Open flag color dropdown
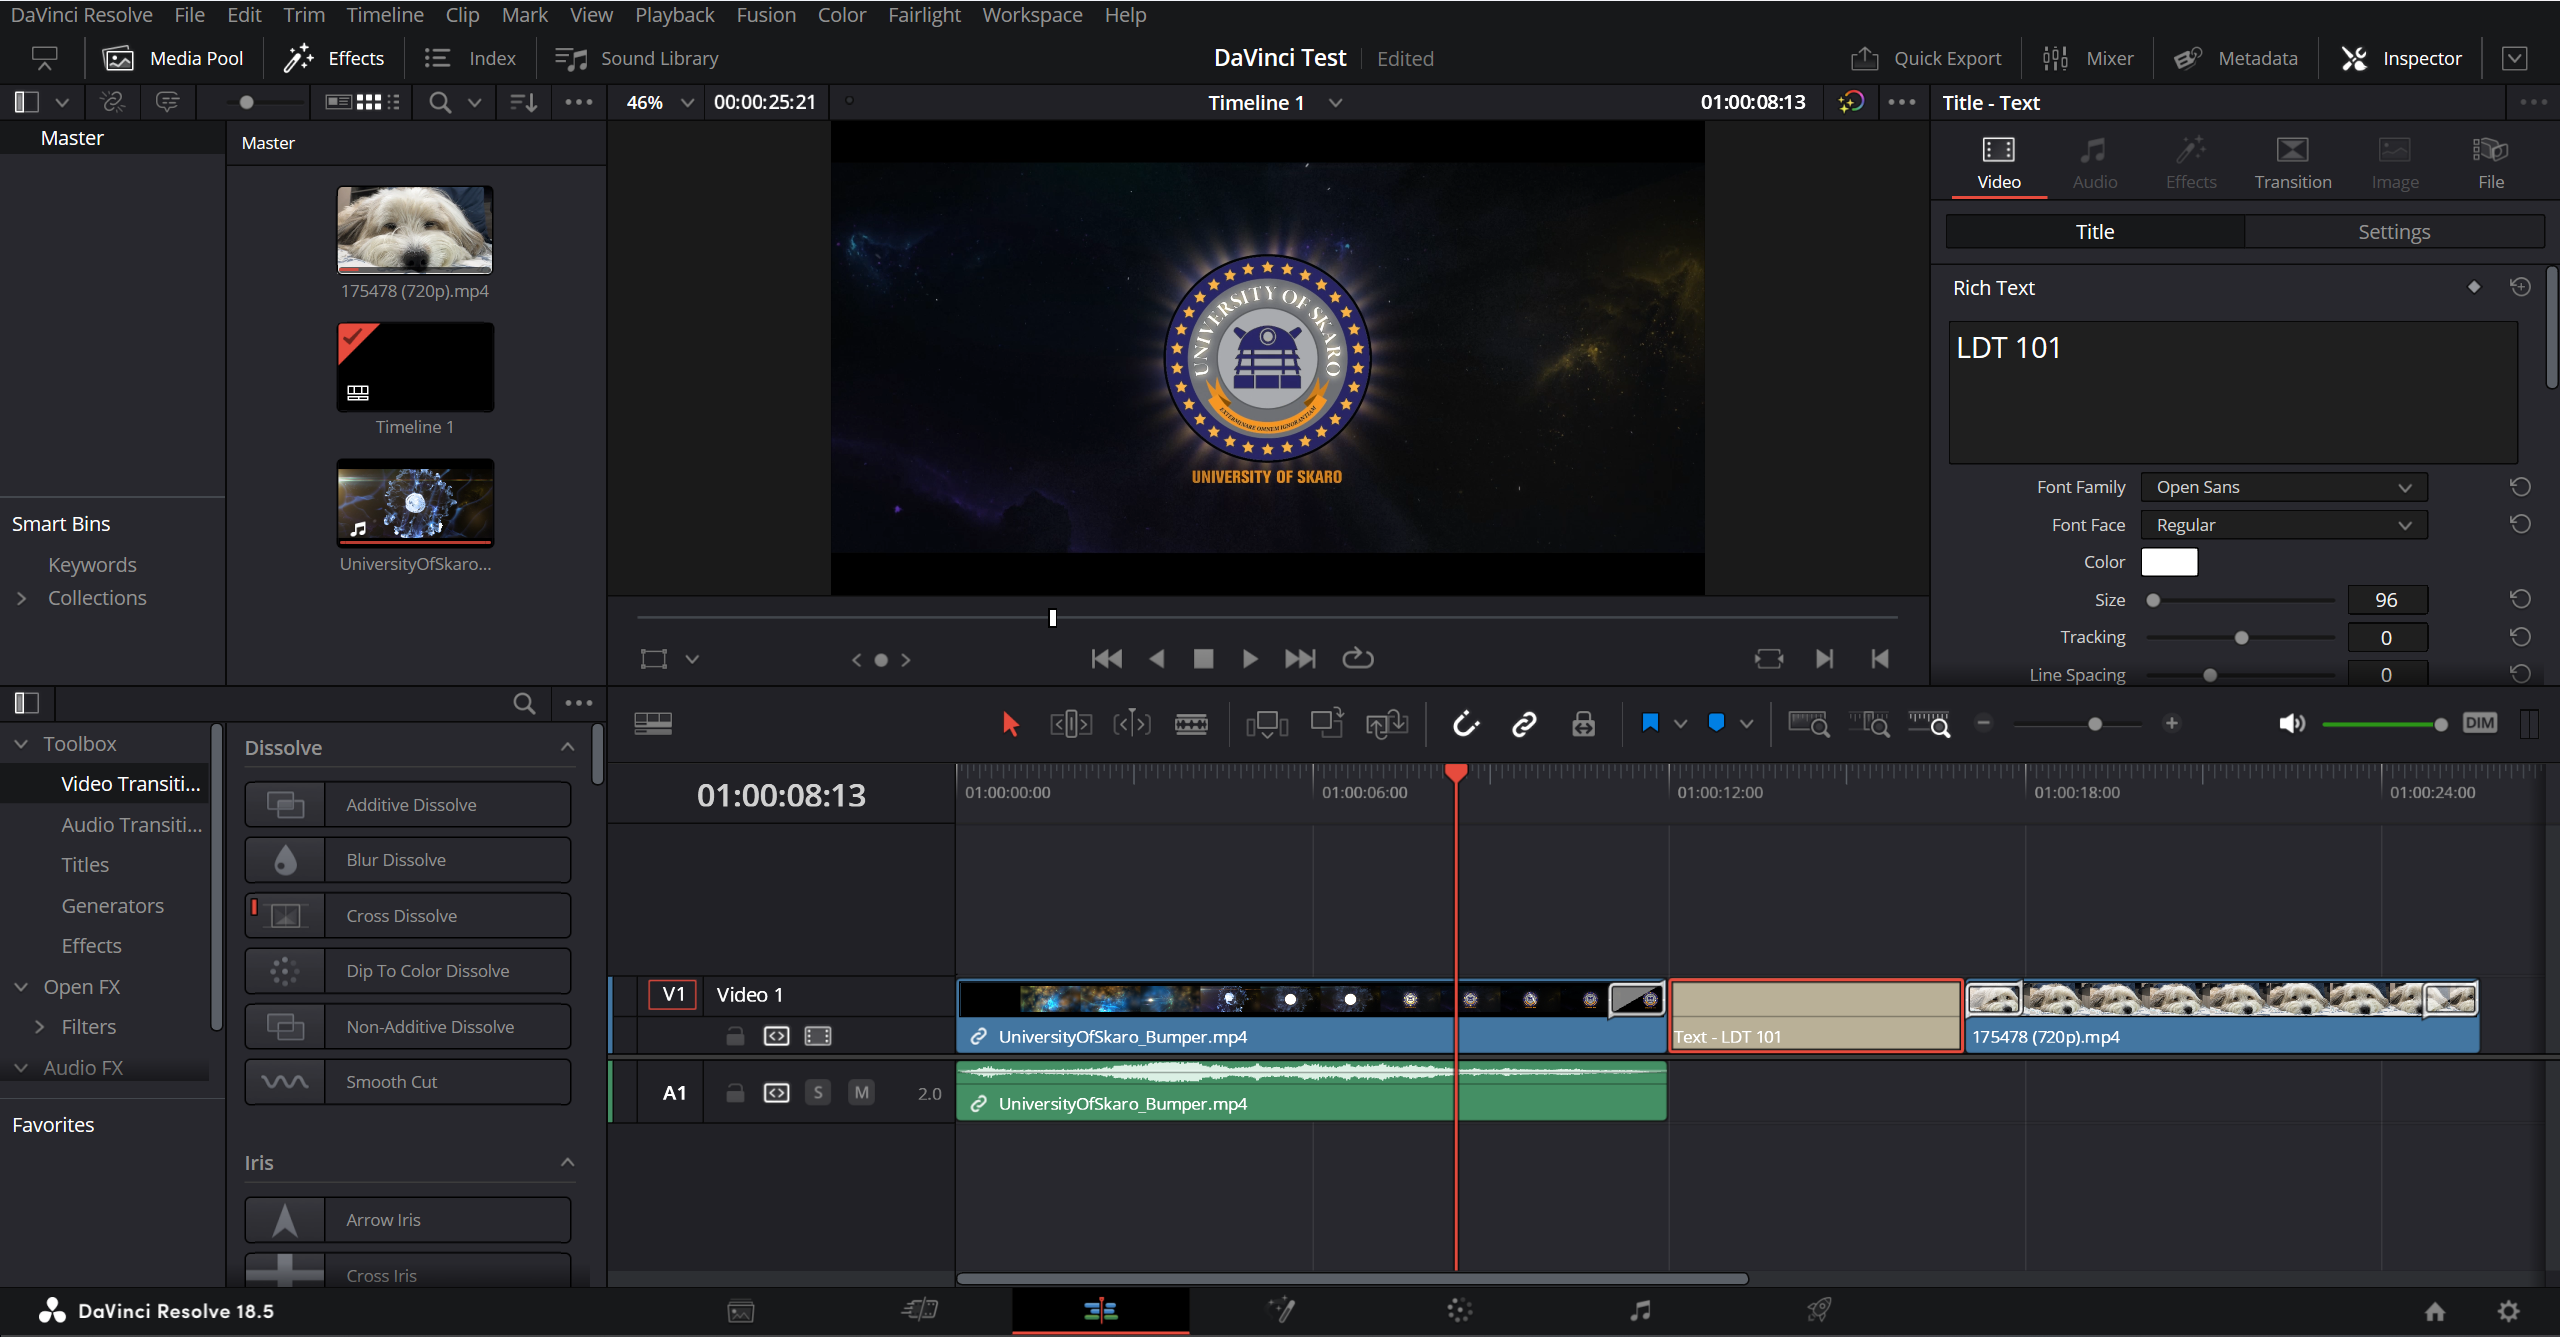 (x=1681, y=724)
